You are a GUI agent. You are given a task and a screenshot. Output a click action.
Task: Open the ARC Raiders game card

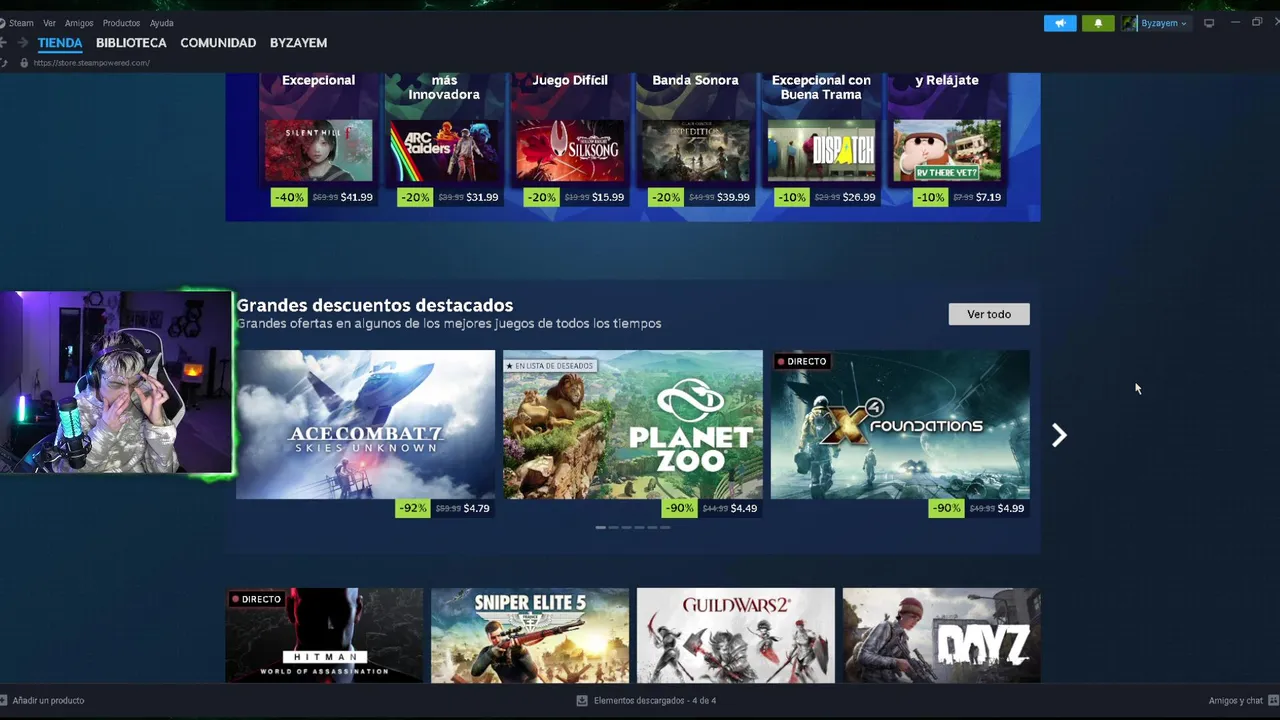[443, 150]
